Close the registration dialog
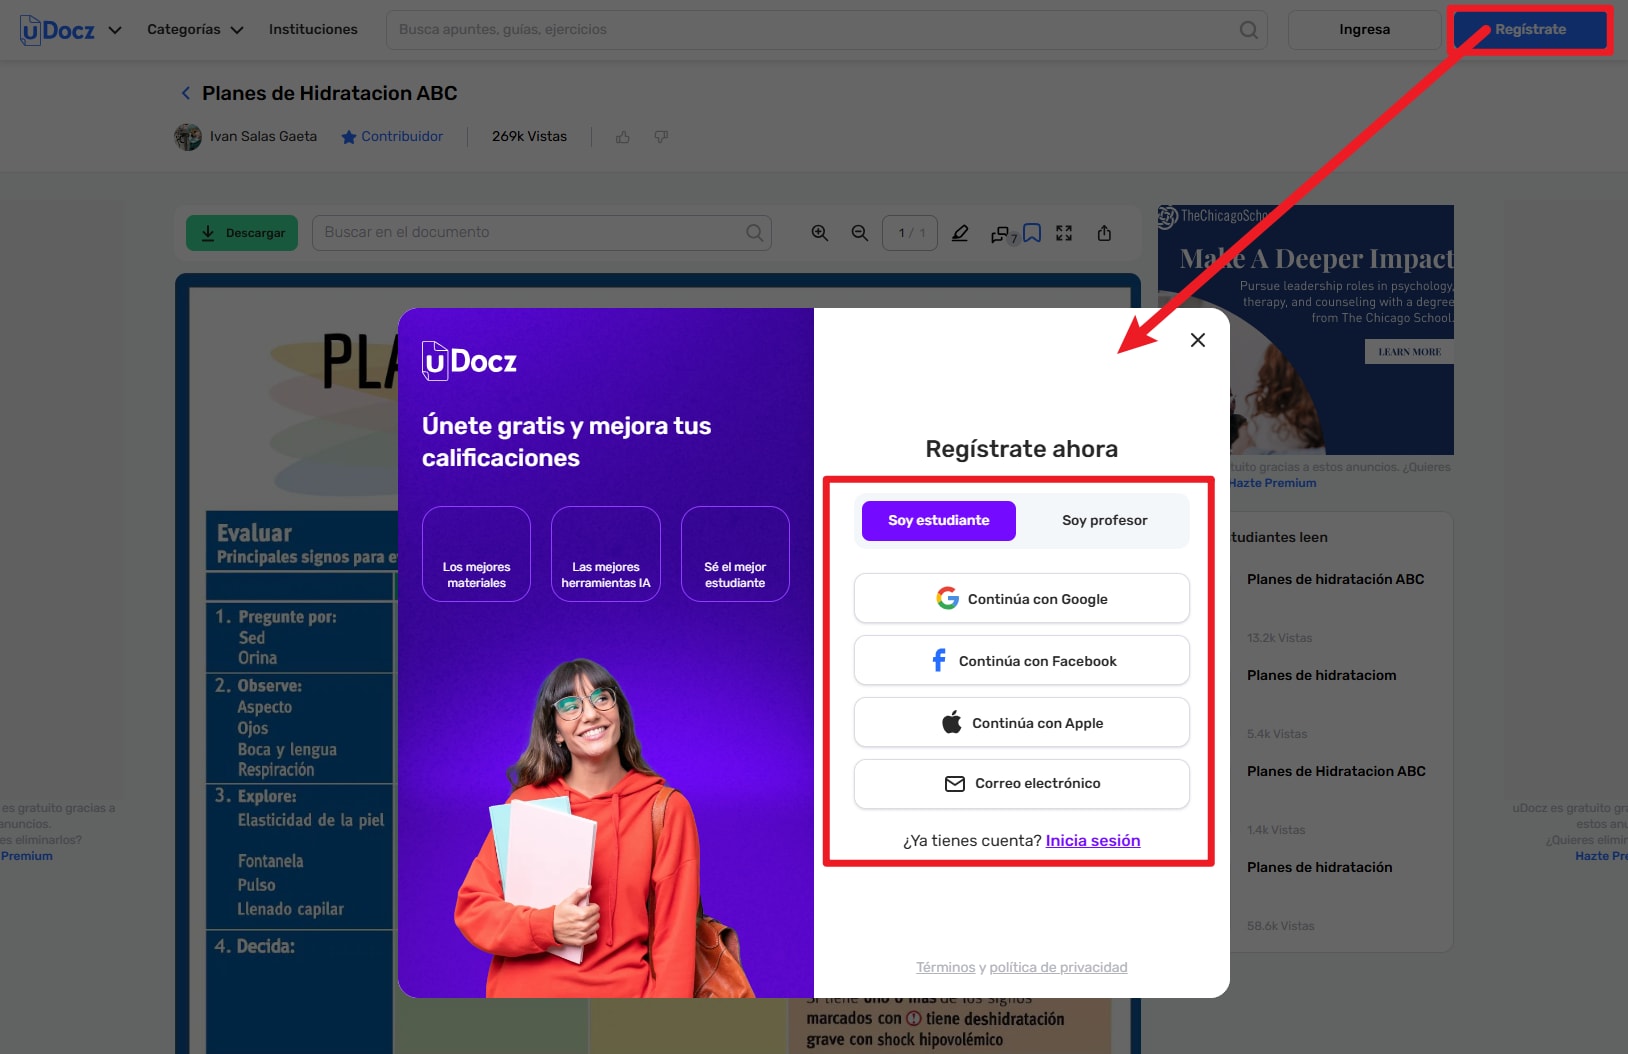The width and height of the screenshot is (1628, 1054). [1197, 340]
